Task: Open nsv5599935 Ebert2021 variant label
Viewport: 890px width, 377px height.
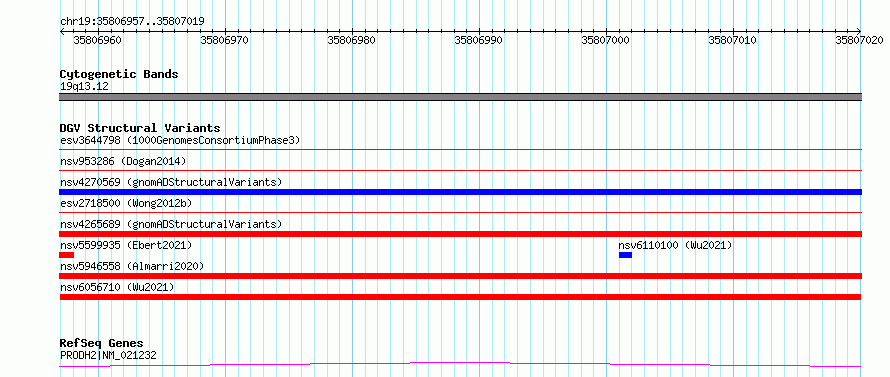Action: [126, 245]
